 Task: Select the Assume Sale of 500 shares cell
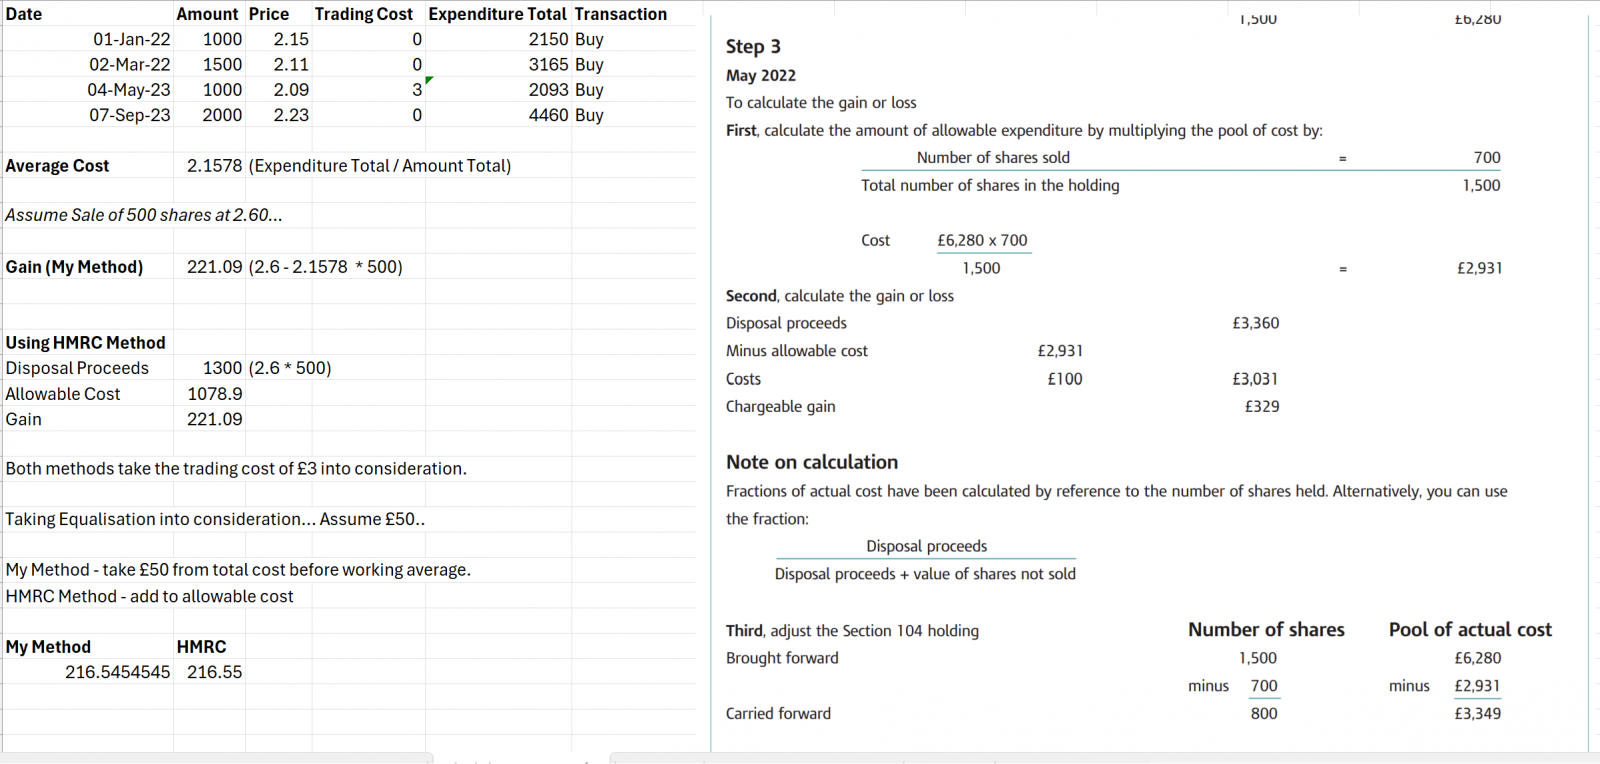[144, 215]
